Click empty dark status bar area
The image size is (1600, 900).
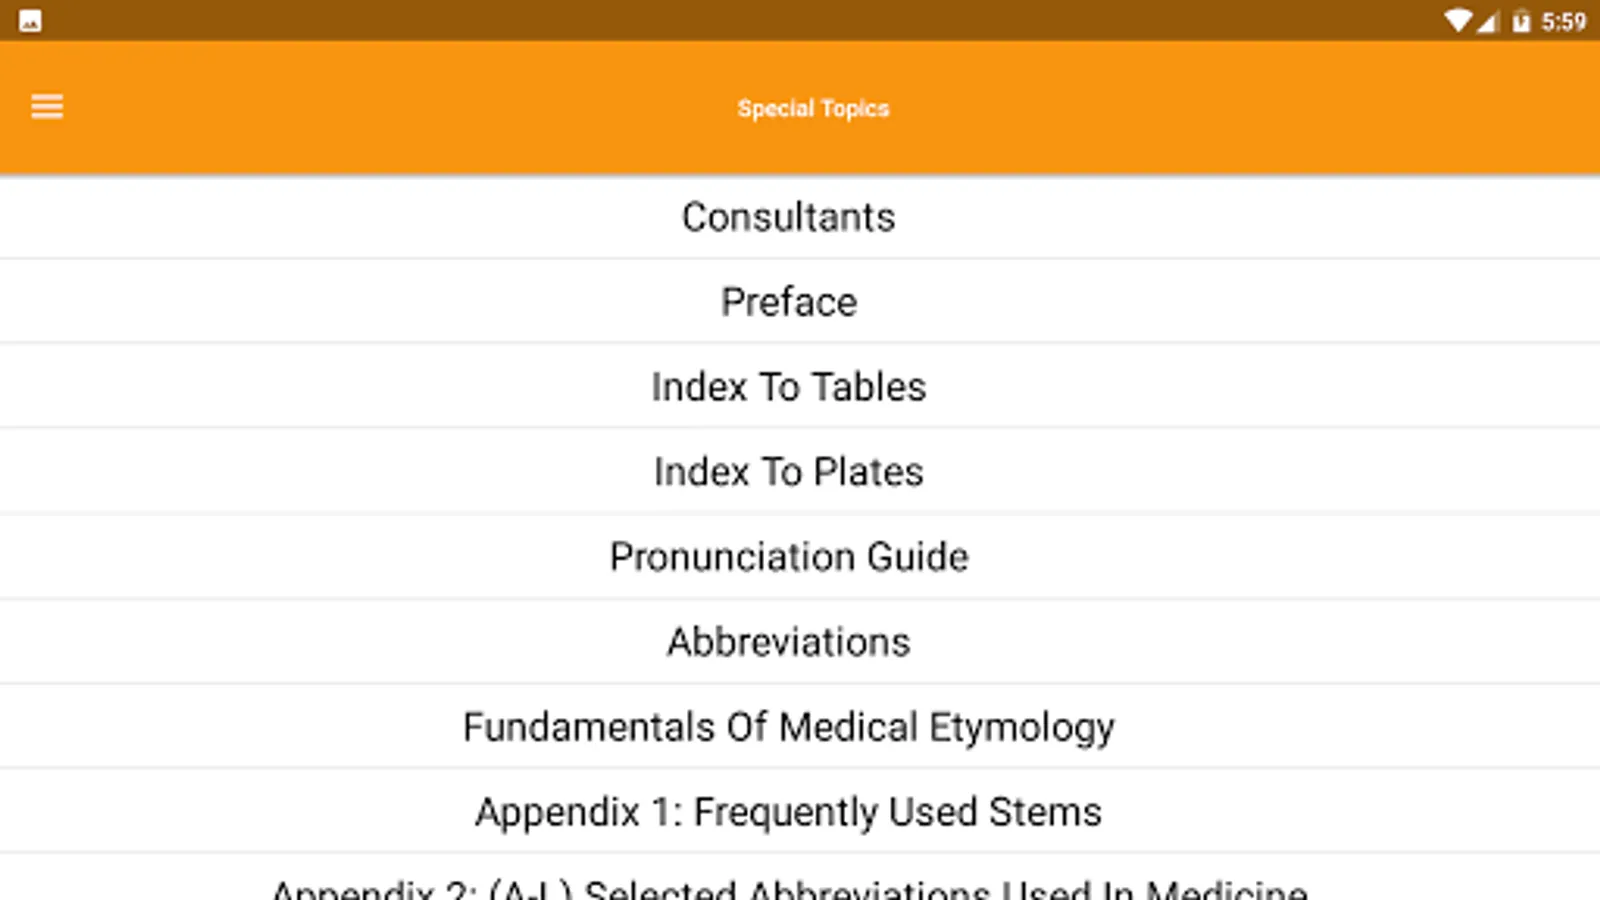tap(700, 20)
